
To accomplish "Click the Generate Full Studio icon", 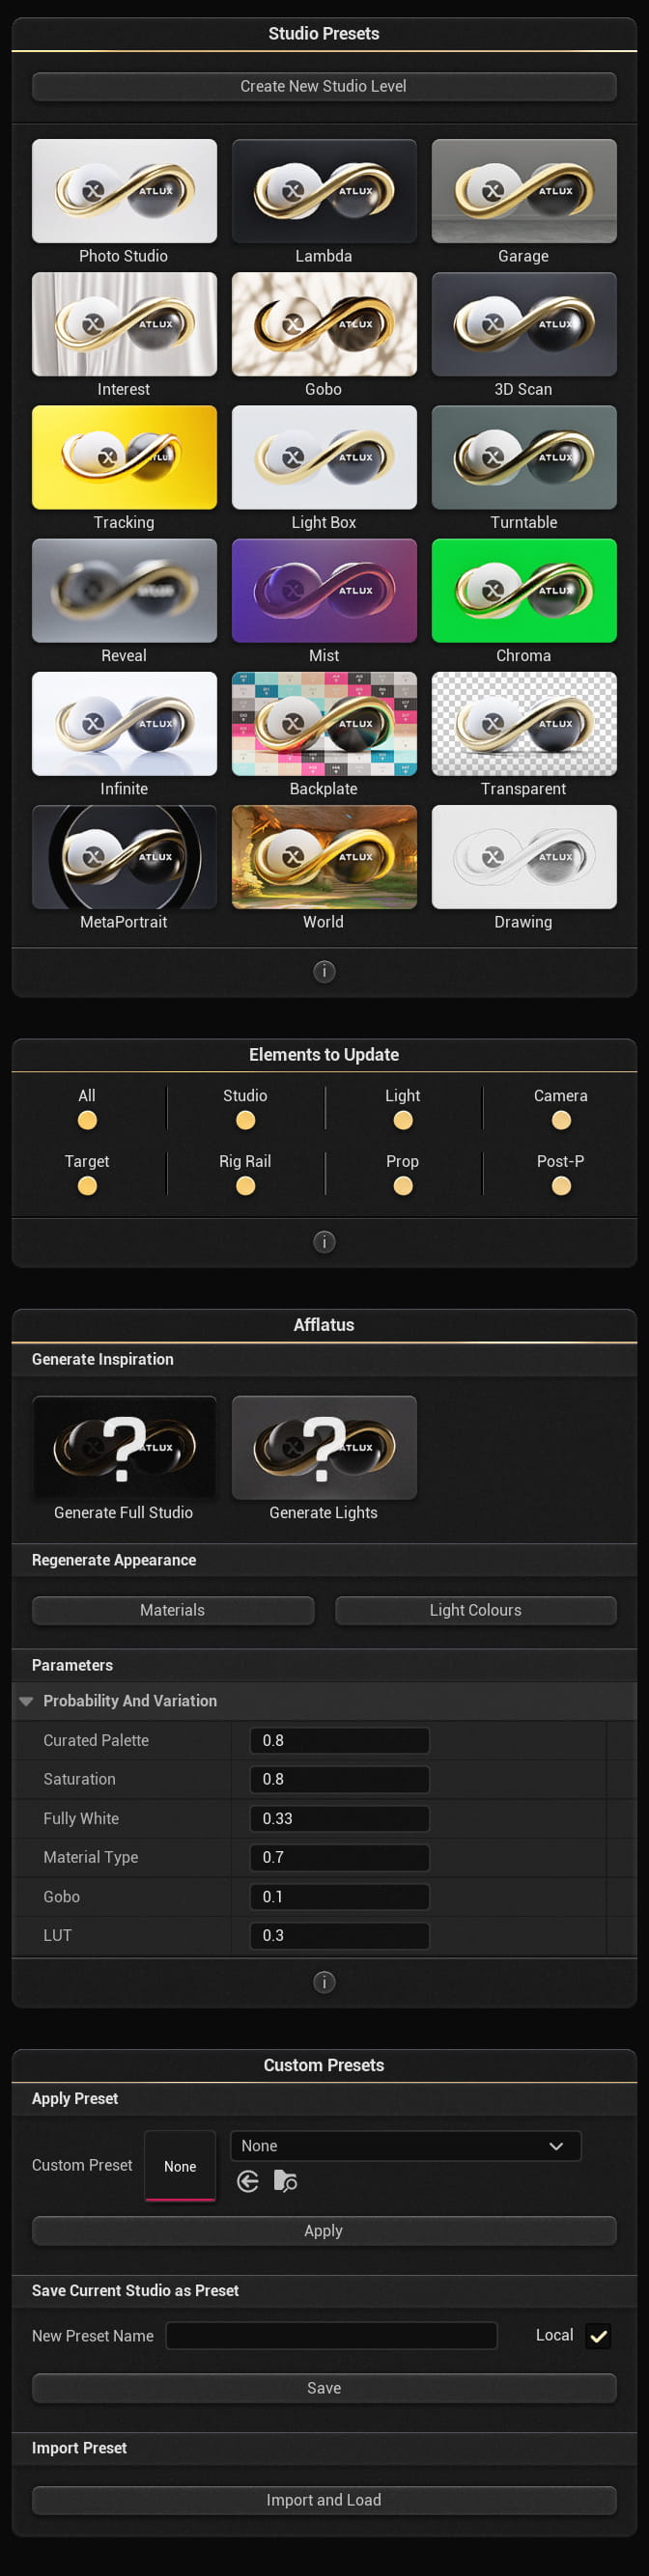I will [x=124, y=1447].
